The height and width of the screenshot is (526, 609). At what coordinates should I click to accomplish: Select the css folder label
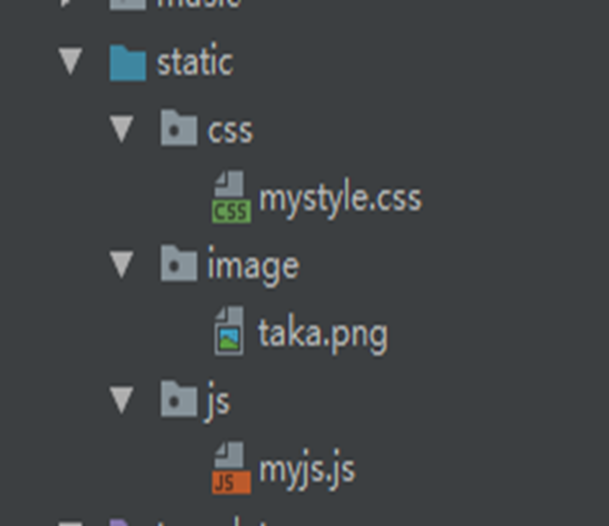point(230,131)
